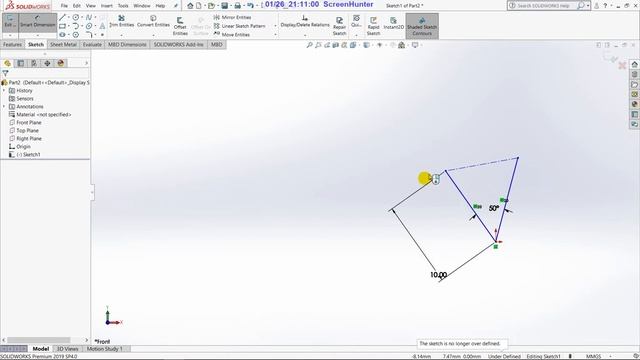Select the Sketch Fillet tool
This screenshot has width=640, height=360.
(x=89, y=35)
